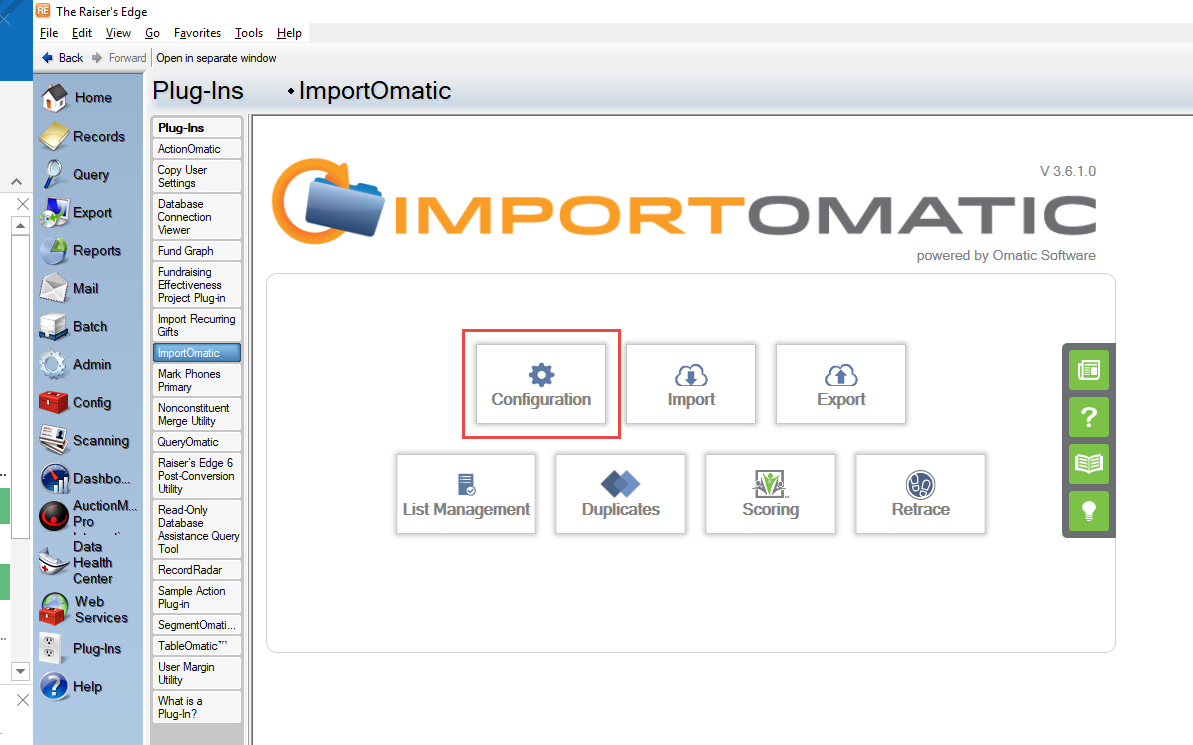Open the Duplicates tool

(x=620, y=493)
